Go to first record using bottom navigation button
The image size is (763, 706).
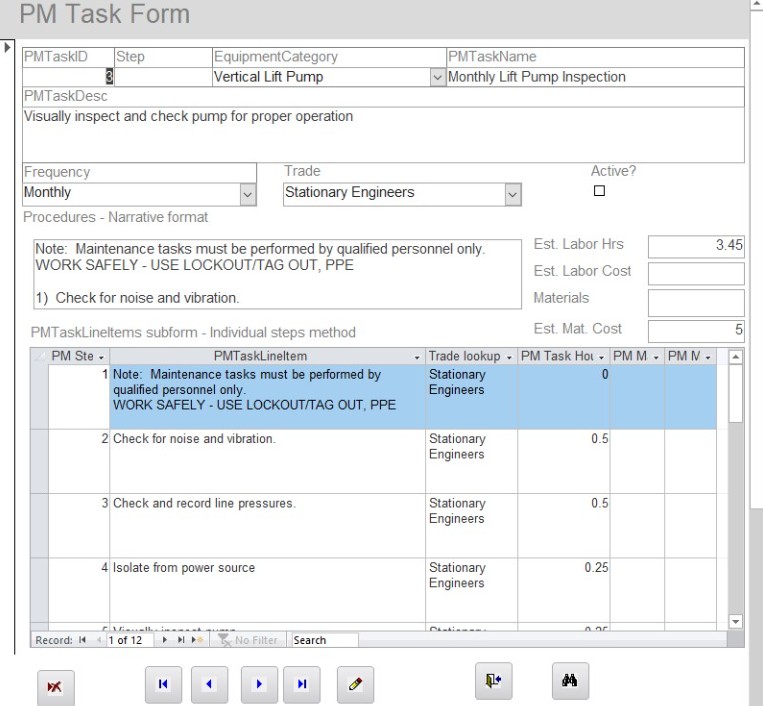[163, 684]
